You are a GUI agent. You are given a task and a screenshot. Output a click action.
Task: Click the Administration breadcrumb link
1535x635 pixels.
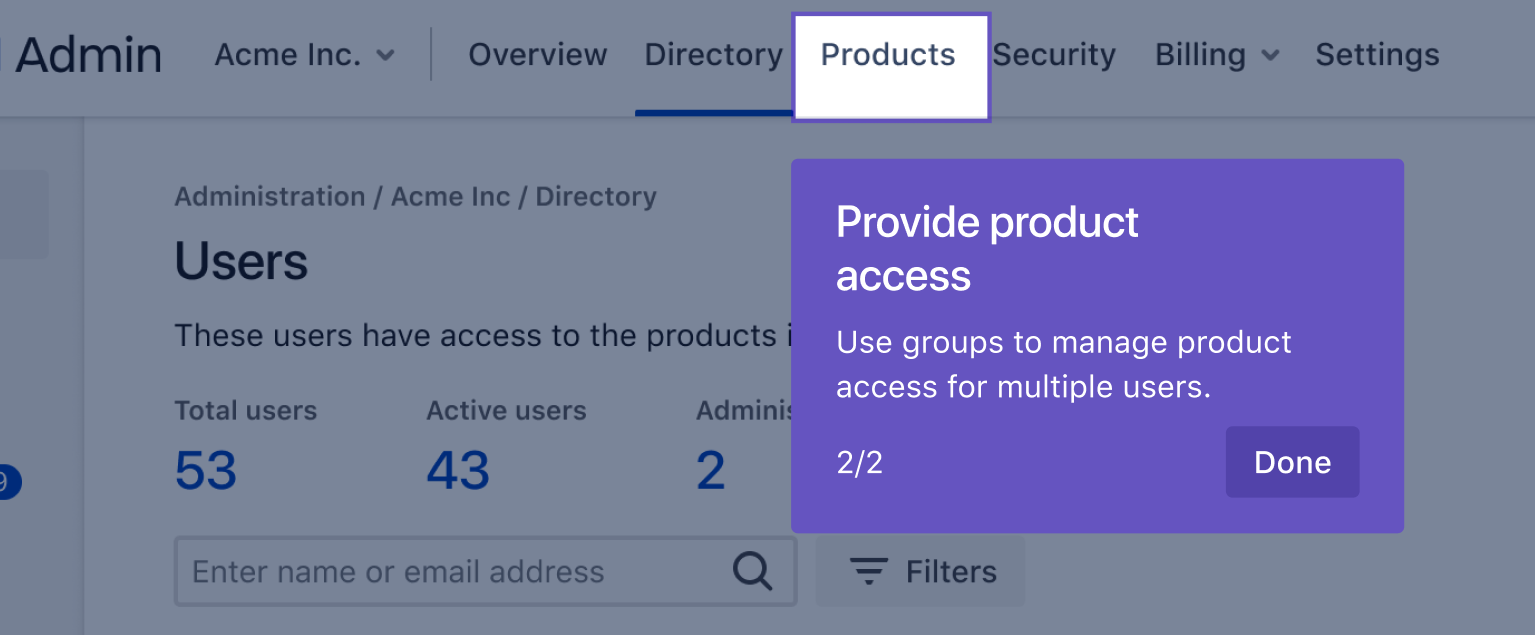[270, 196]
